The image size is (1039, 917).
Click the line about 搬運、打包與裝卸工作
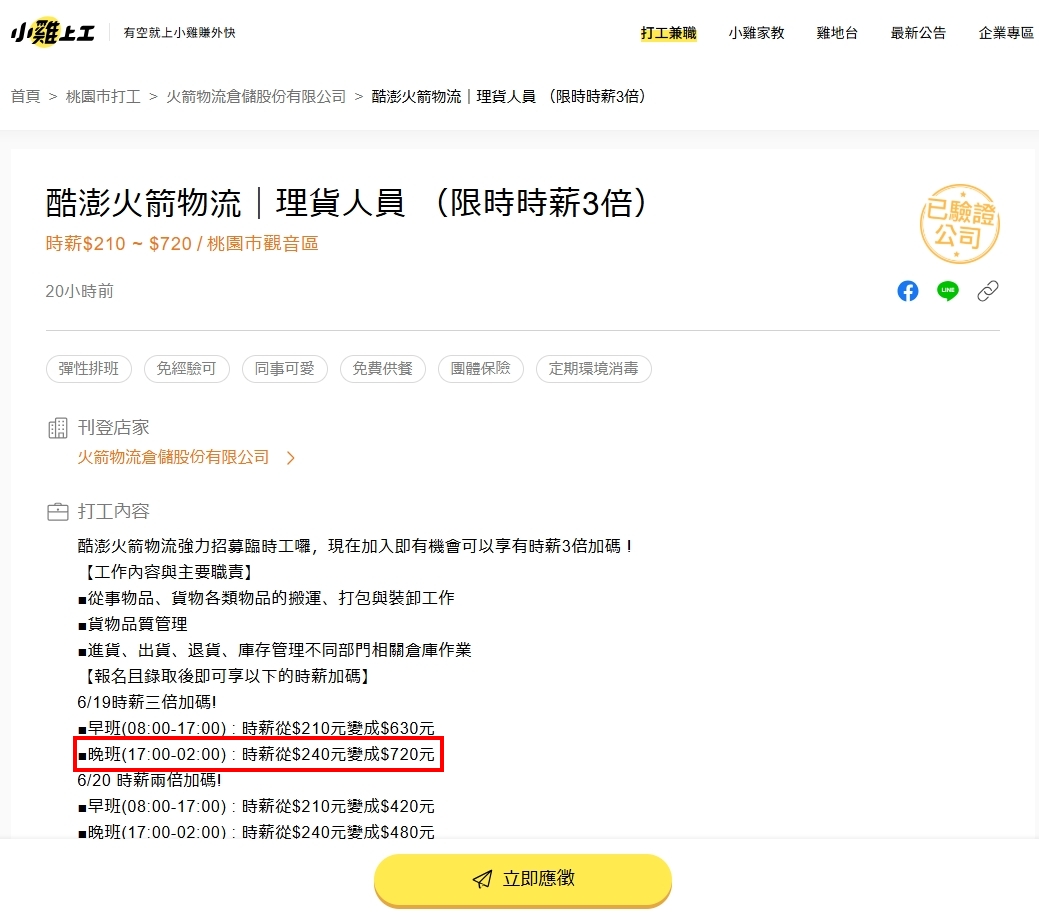(266, 598)
